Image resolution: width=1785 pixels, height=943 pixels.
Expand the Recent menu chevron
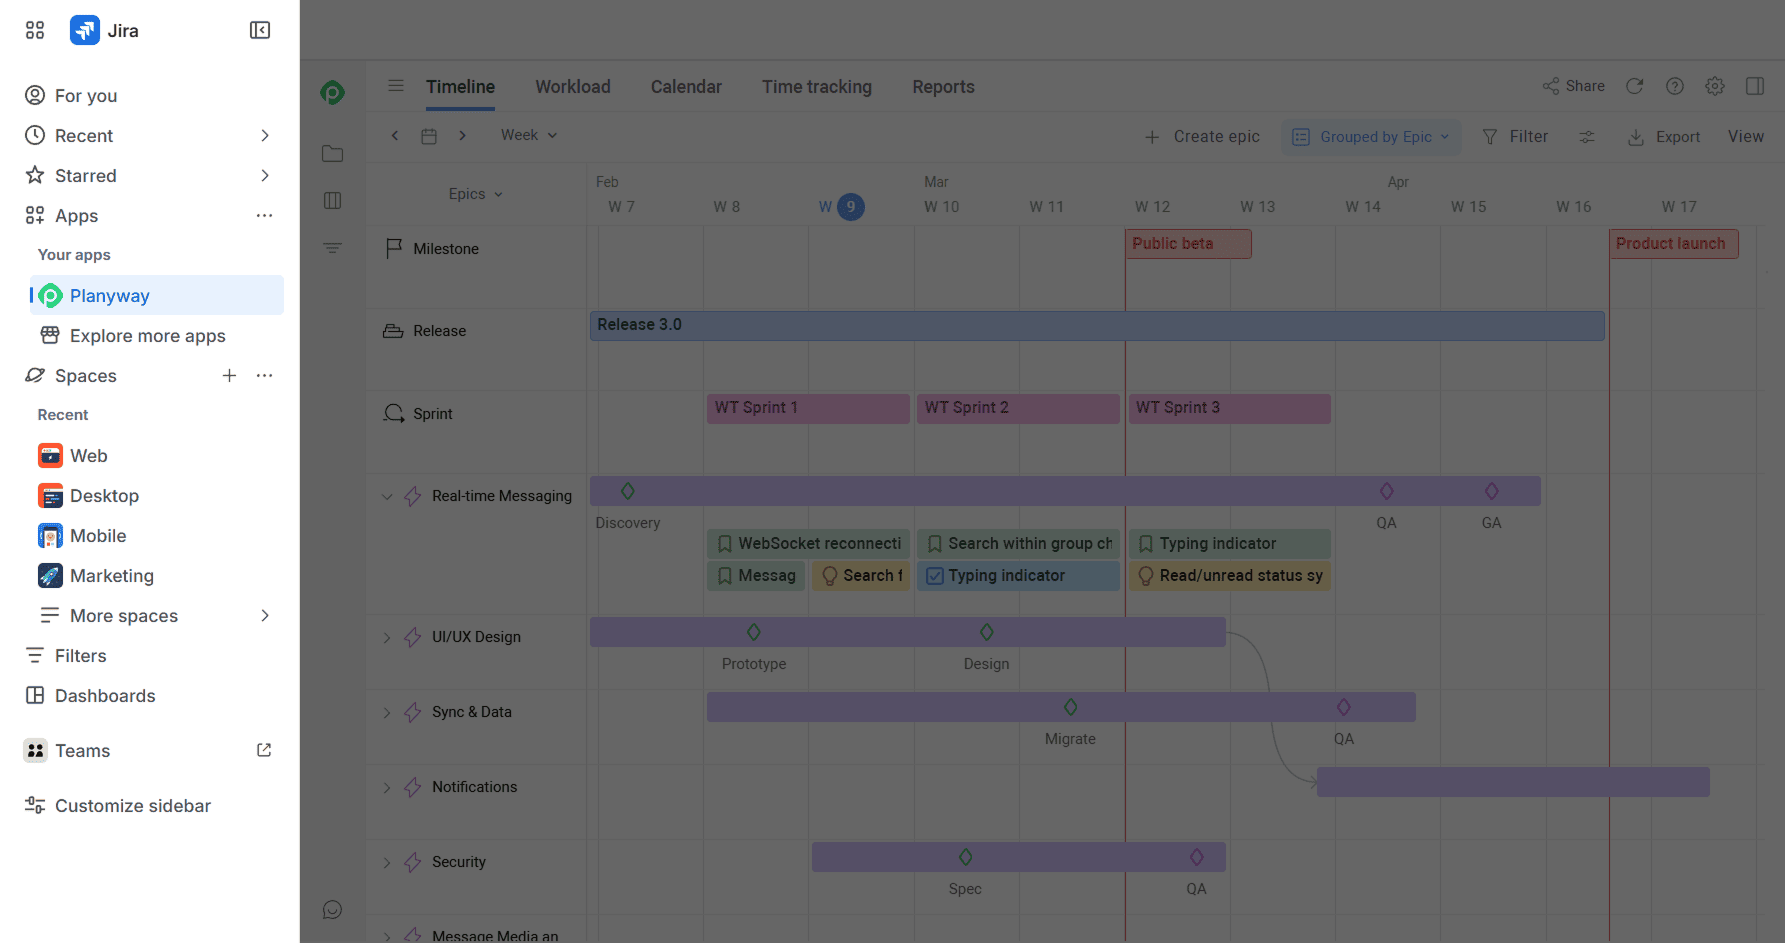point(265,135)
